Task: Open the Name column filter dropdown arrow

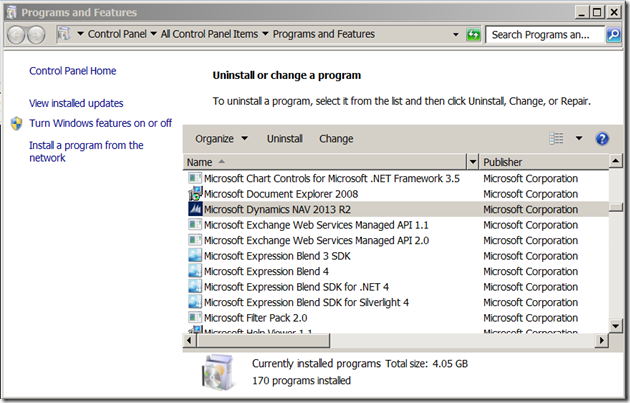Action: [473, 162]
